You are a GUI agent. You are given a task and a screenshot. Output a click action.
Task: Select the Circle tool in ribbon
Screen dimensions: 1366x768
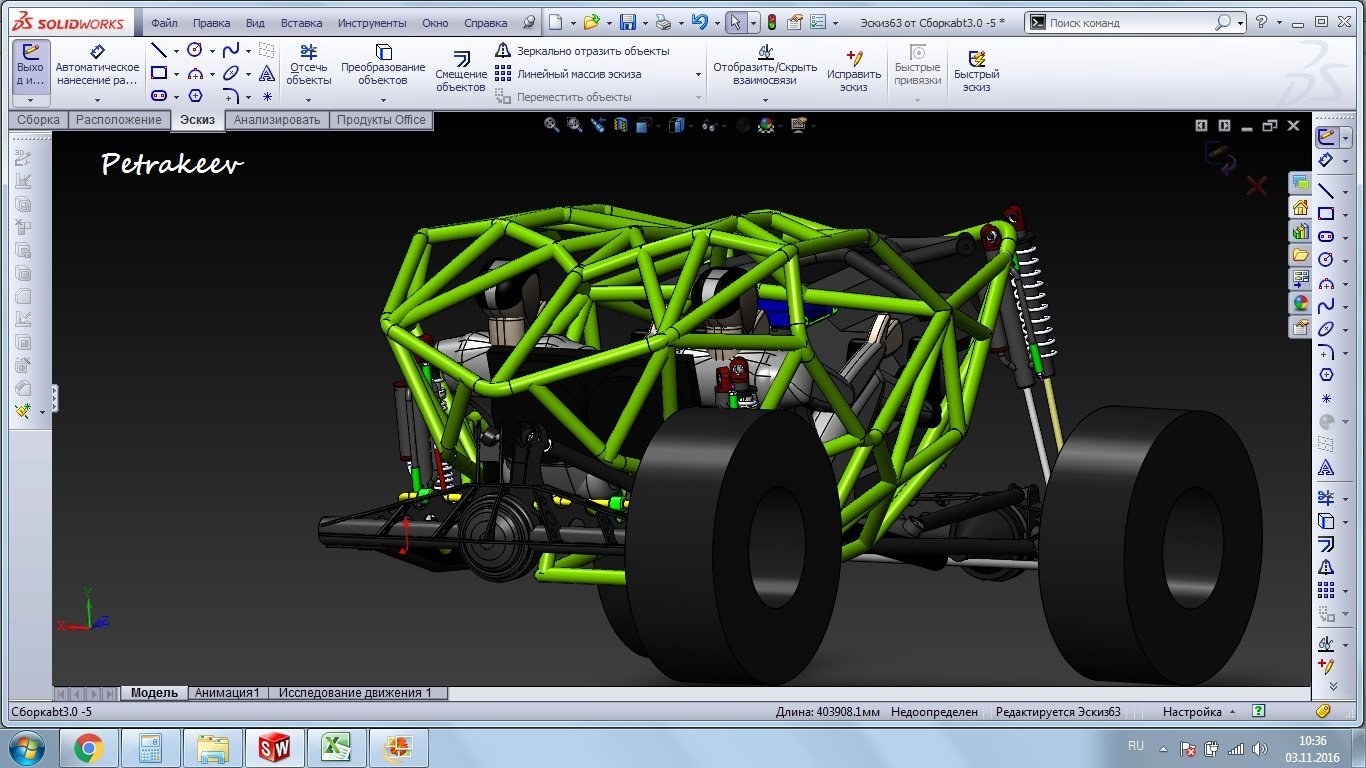195,50
